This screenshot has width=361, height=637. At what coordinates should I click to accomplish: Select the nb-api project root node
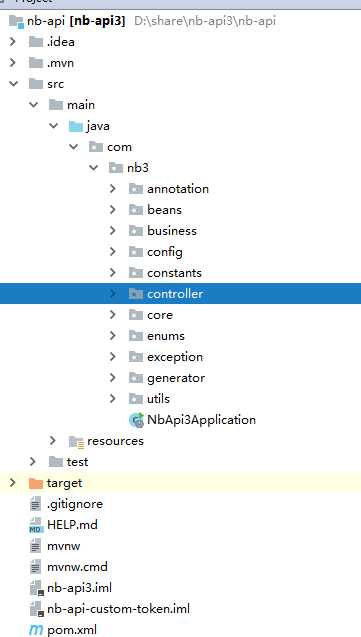click(76, 21)
